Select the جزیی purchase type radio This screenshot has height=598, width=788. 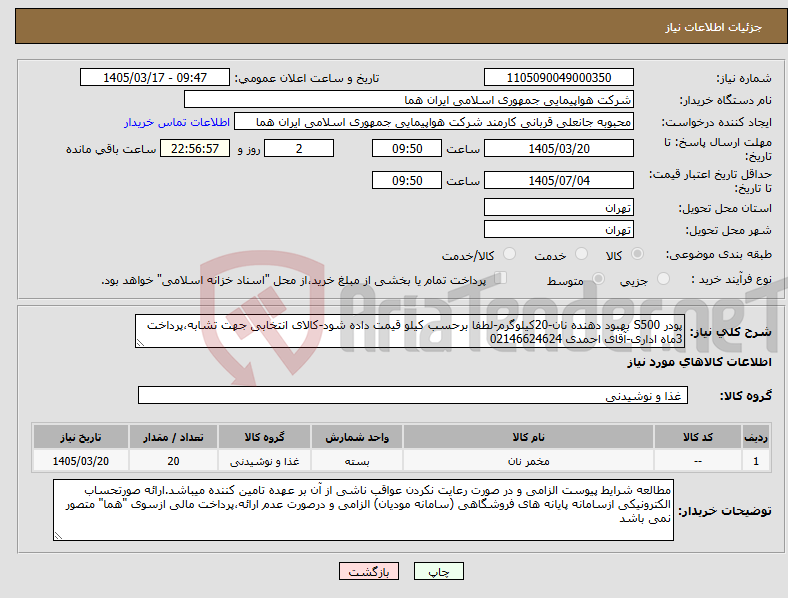[663, 278]
